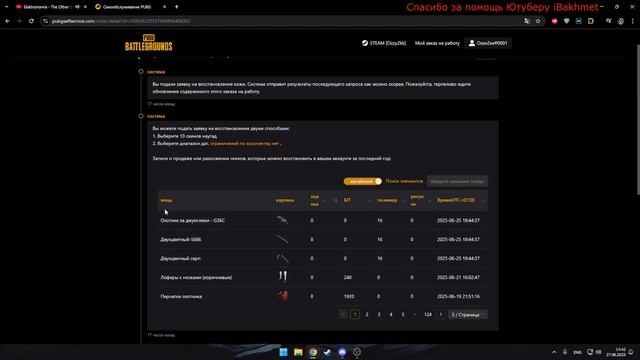Go to next page with arrow
This screenshot has width=640, height=360.
point(440,314)
